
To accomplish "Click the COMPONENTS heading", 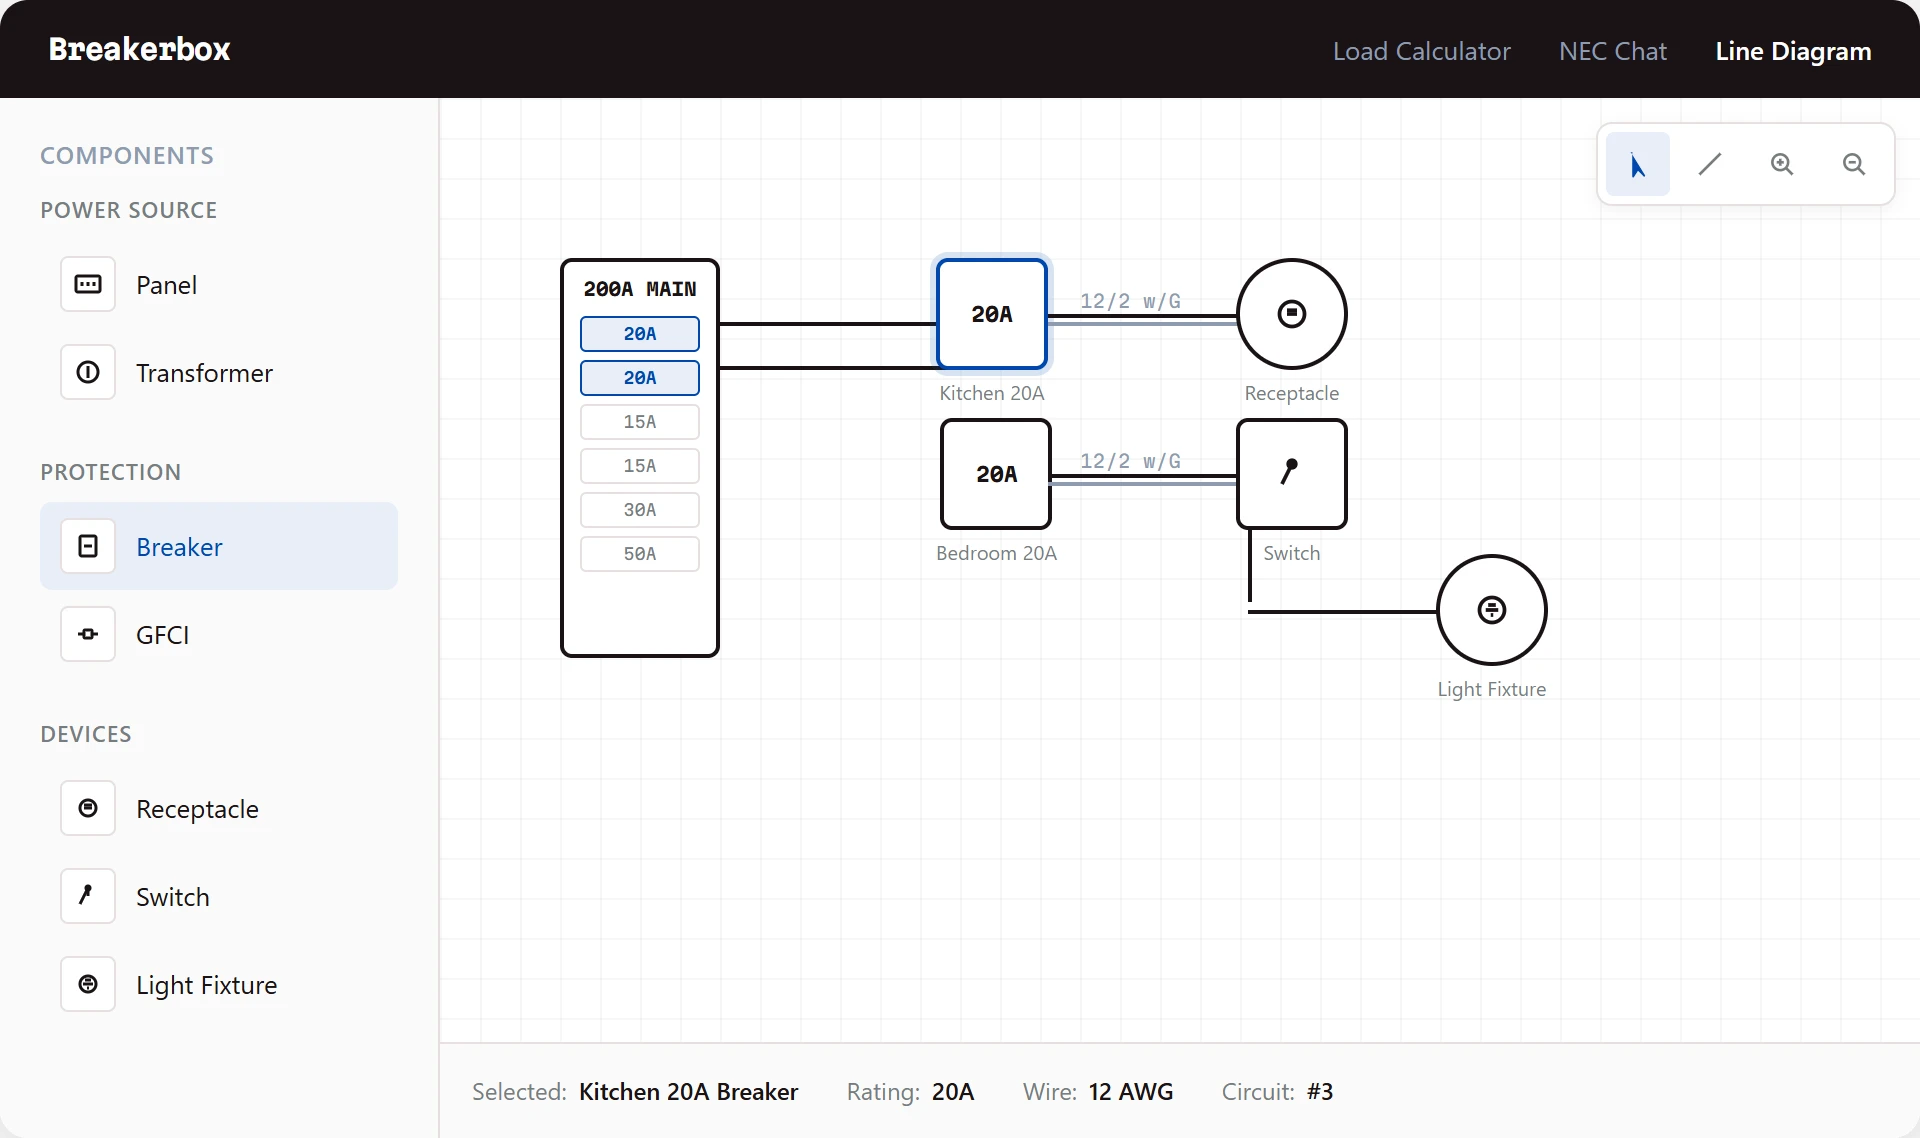I will (127, 156).
